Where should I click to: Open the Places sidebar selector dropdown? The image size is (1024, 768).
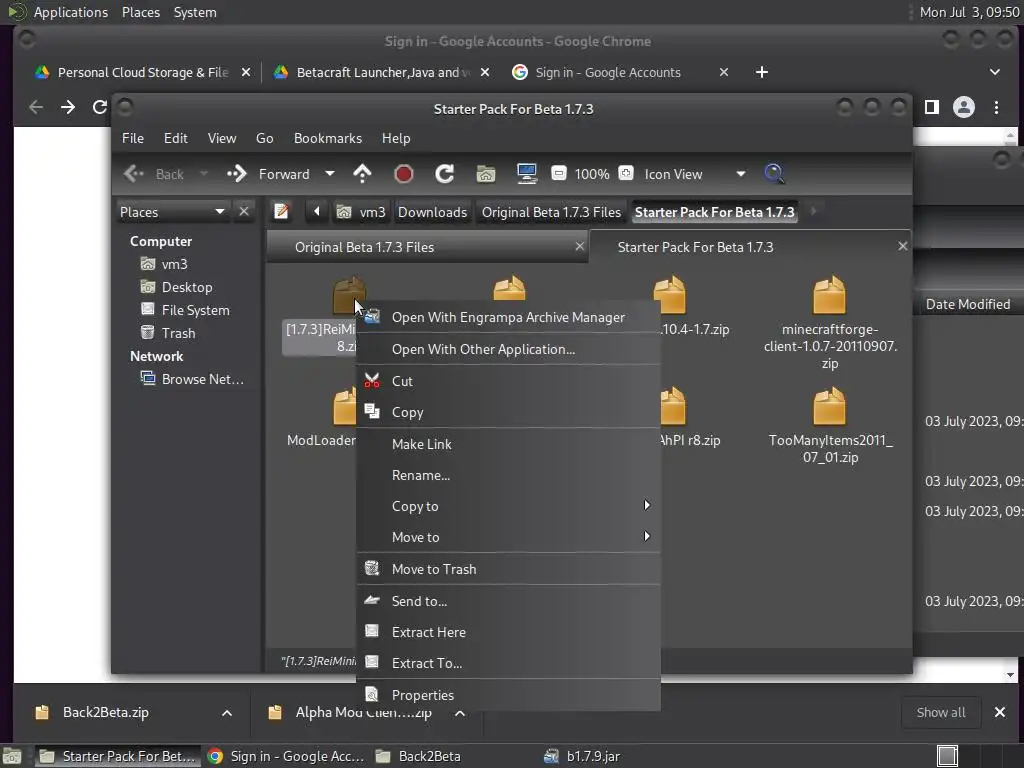tap(172, 212)
